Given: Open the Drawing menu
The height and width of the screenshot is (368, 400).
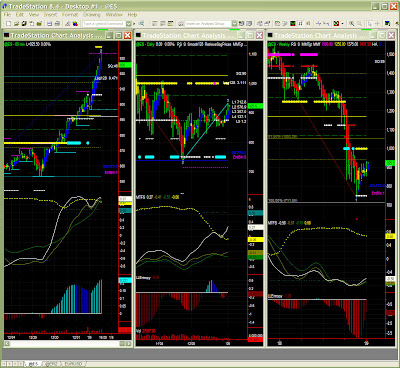Looking at the screenshot, I should (x=92, y=15).
